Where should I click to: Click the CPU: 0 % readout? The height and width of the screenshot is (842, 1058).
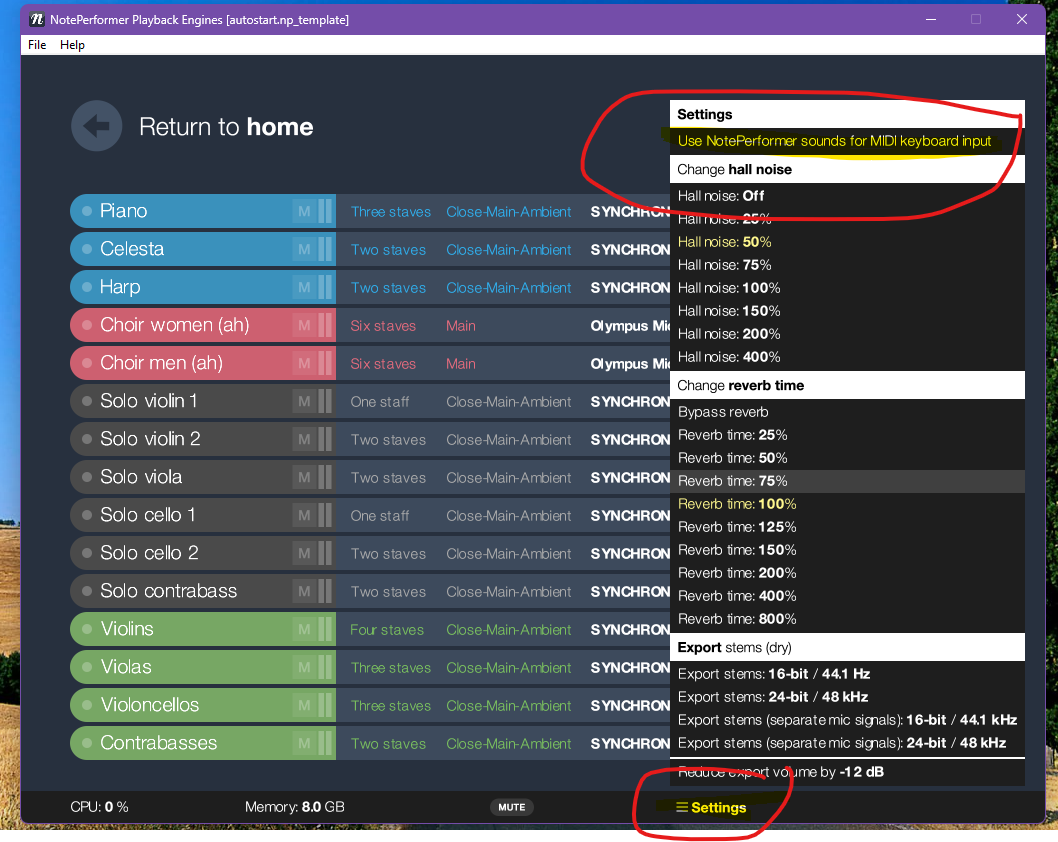coord(99,807)
